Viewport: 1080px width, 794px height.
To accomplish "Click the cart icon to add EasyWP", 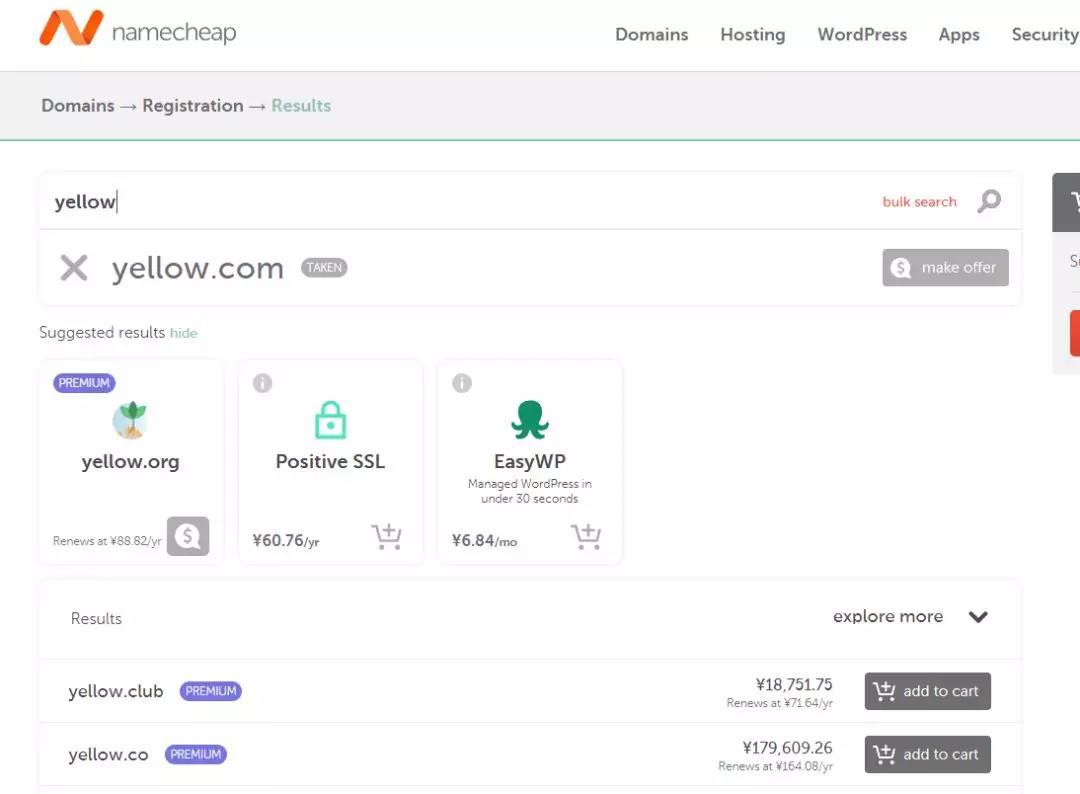I will tap(586, 537).
